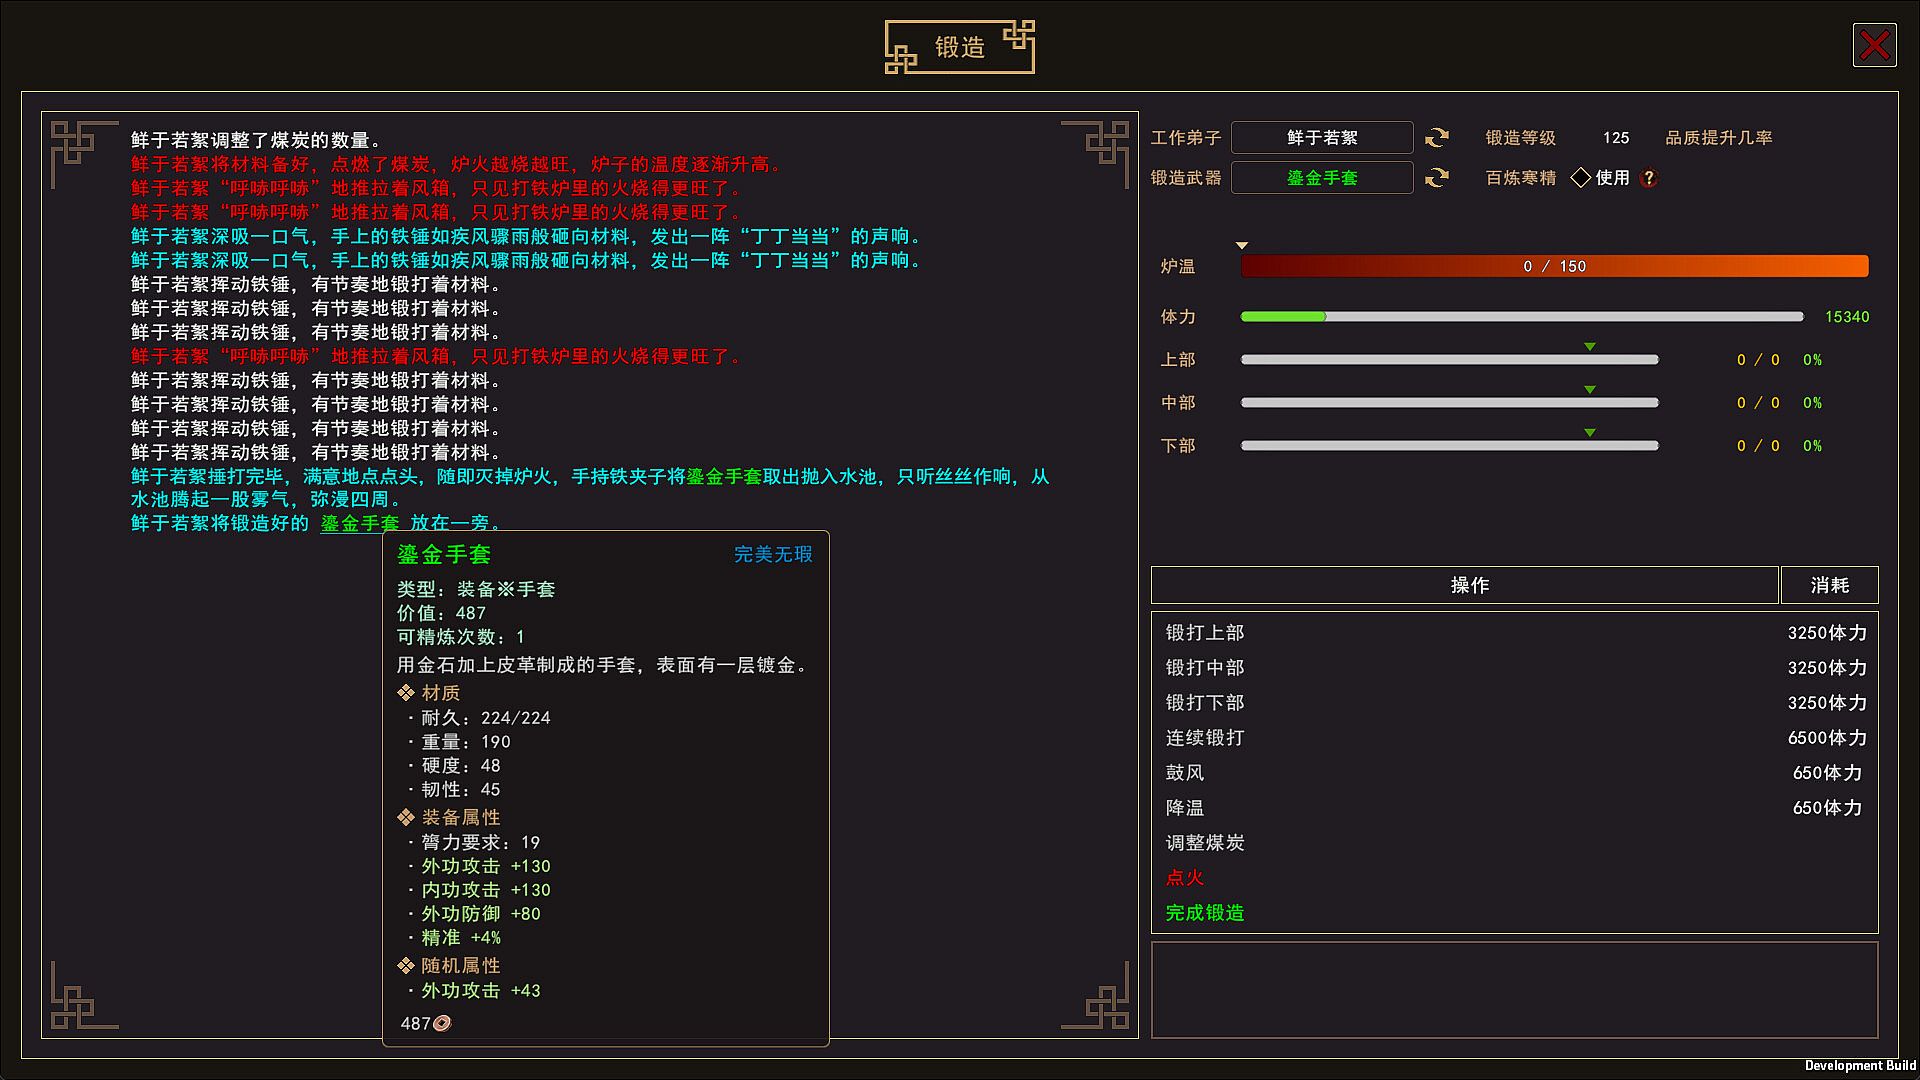The height and width of the screenshot is (1080, 1920).
Task: Click the green triangle marker above 上部 bar
Action: click(1590, 347)
